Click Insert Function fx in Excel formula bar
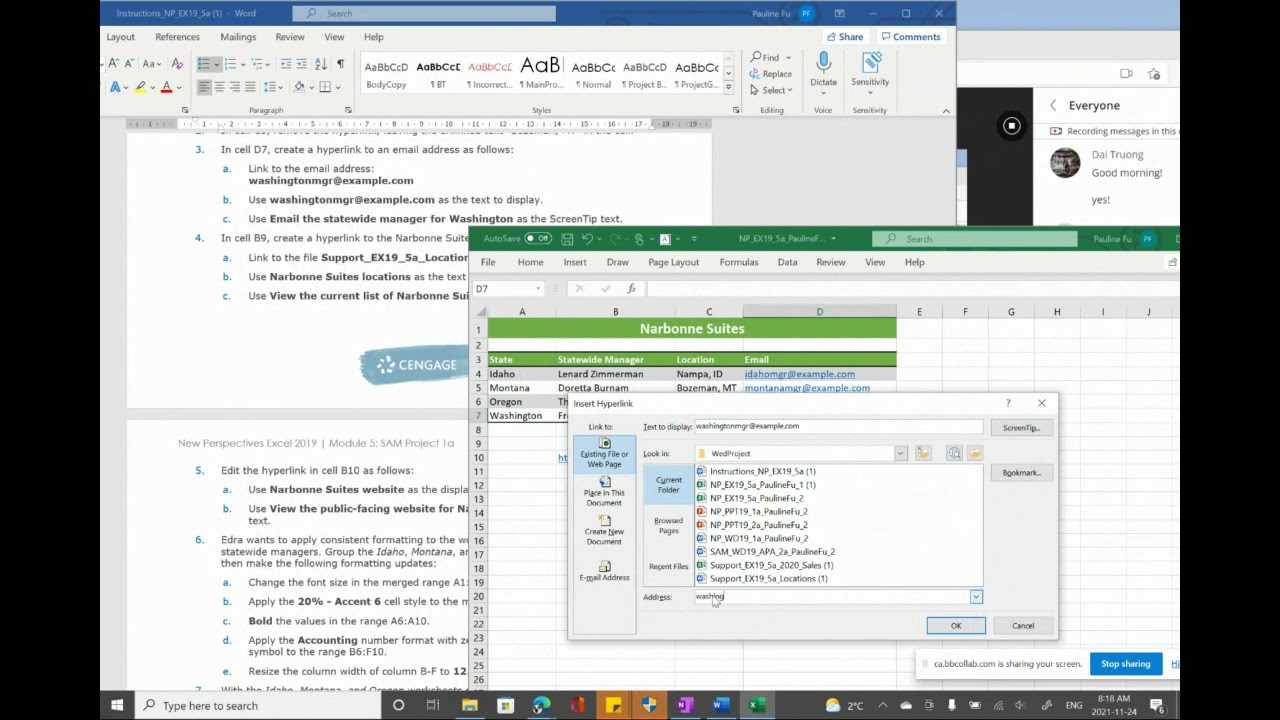This screenshot has height=720, width=1280. point(631,289)
